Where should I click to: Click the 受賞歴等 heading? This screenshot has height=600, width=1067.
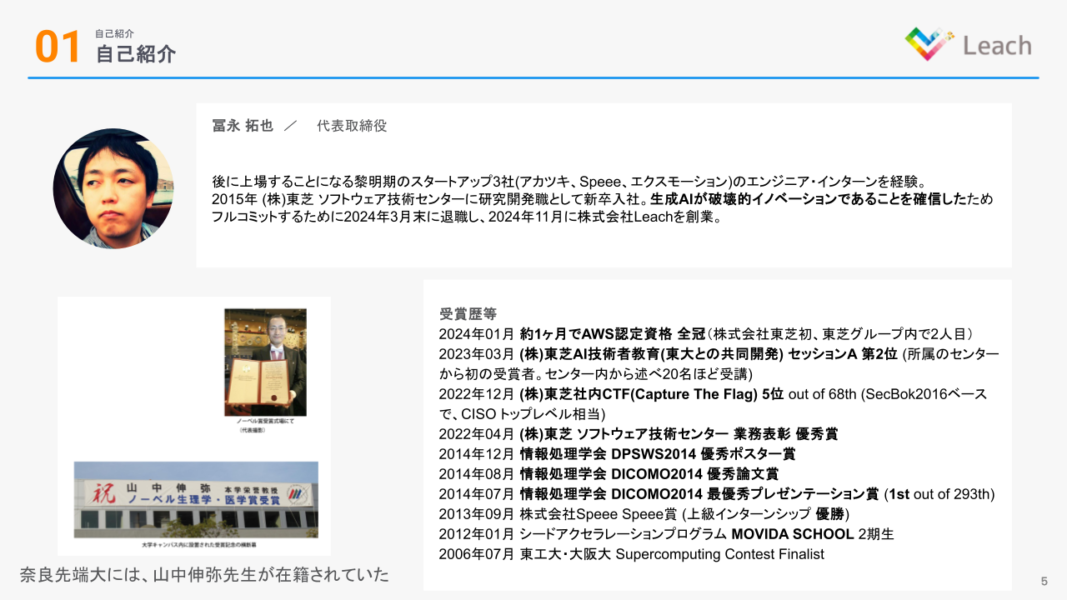click(468, 314)
